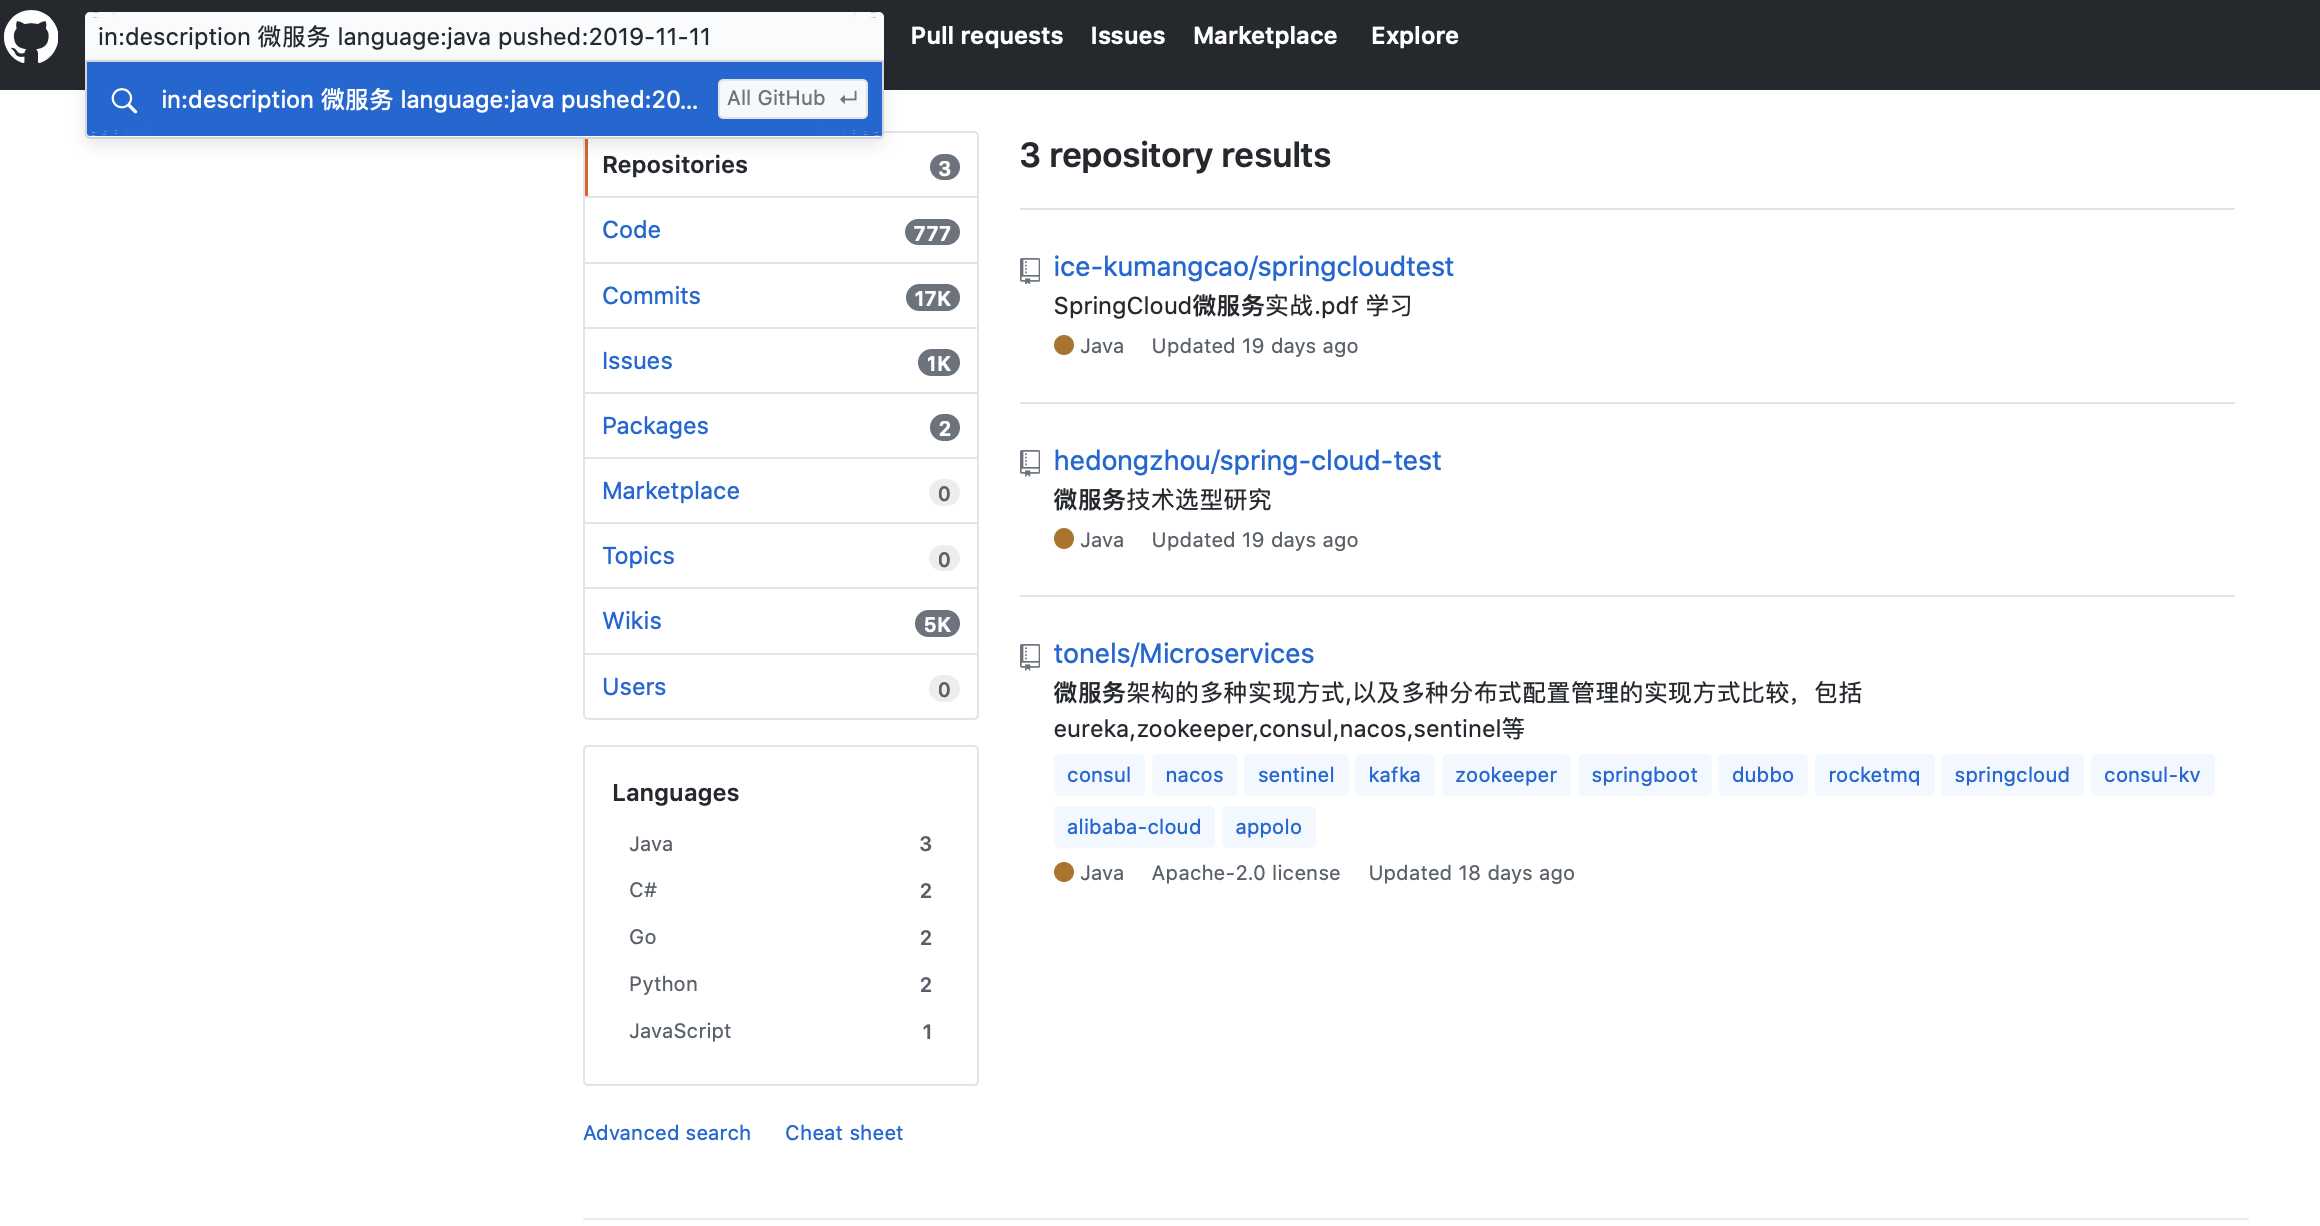The width and height of the screenshot is (2320, 1226).
Task: Click the Apache-2.0 license text
Action: (x=1246, y=873)
